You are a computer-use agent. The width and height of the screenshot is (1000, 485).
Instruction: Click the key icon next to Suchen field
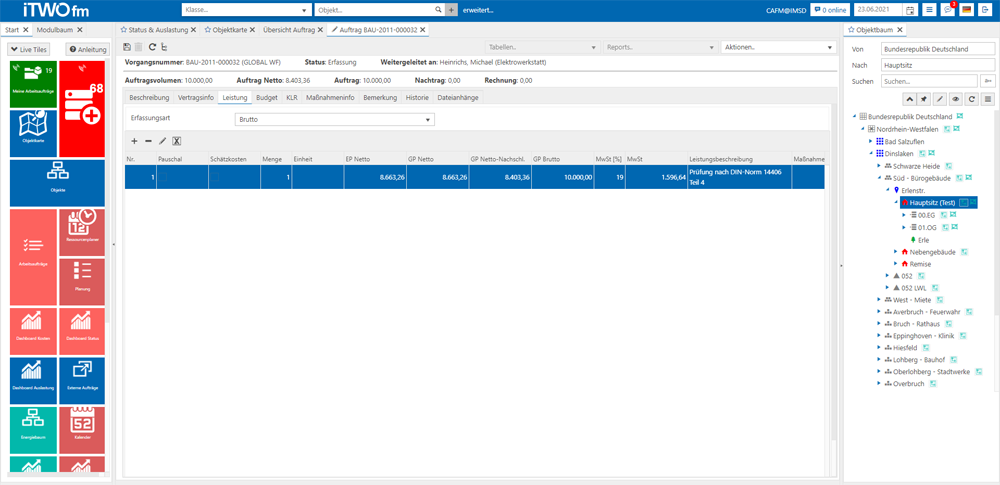click(x=988, y=81)
